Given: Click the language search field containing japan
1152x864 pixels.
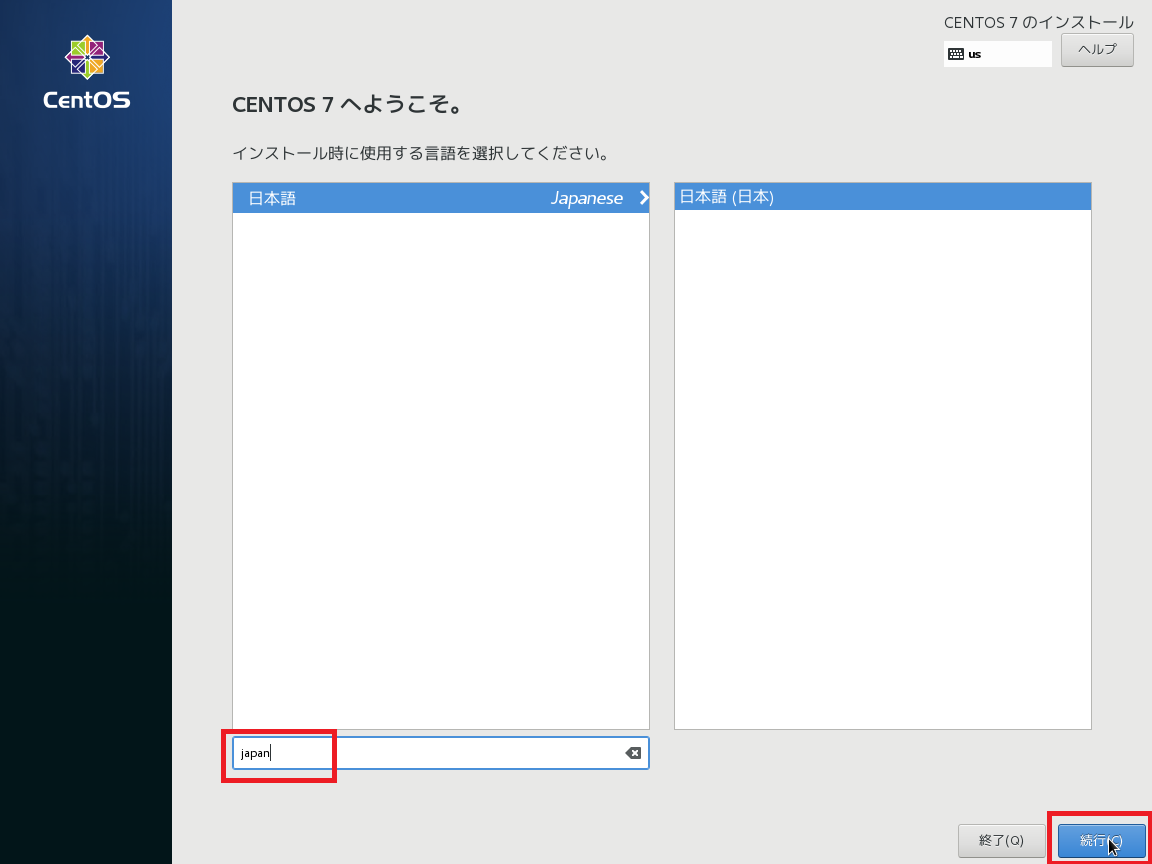Looking at the screenshot, I should (440, 753).
